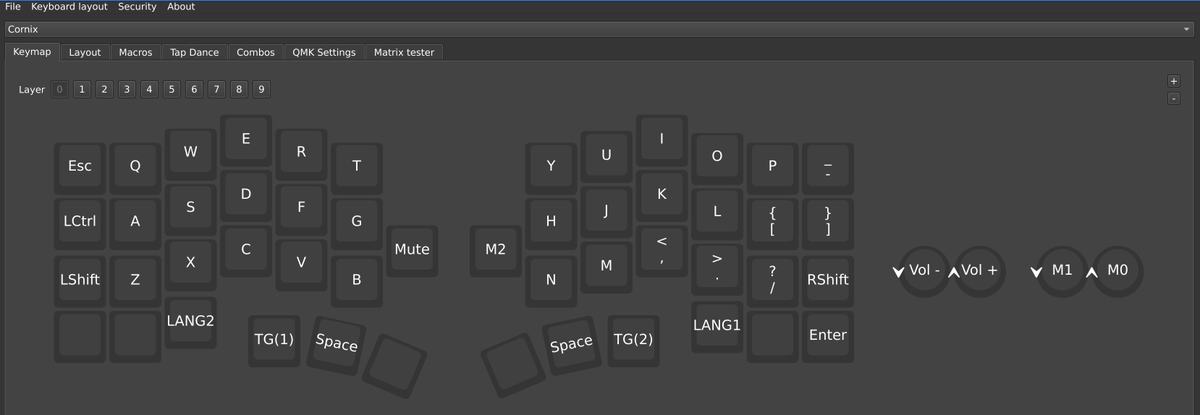Open the About menu
The width and height of the screenshot is (1200, 415).
coord(181,7)
